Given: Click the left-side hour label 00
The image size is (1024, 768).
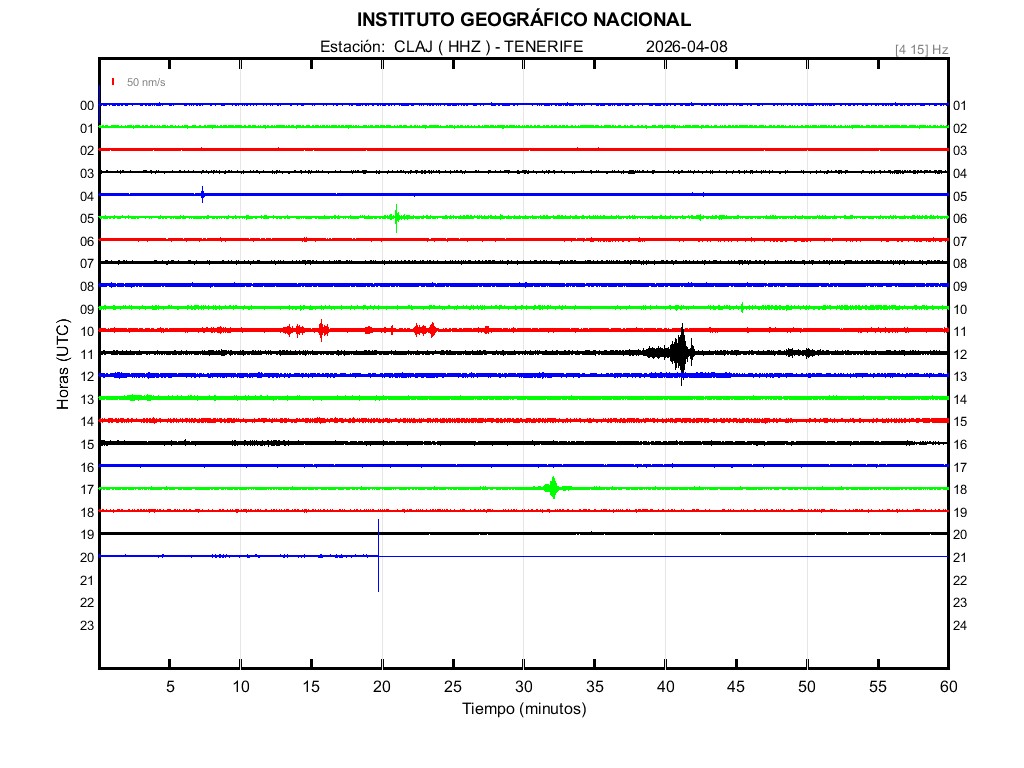Looking at the screenshot, I should coord(87,106).
